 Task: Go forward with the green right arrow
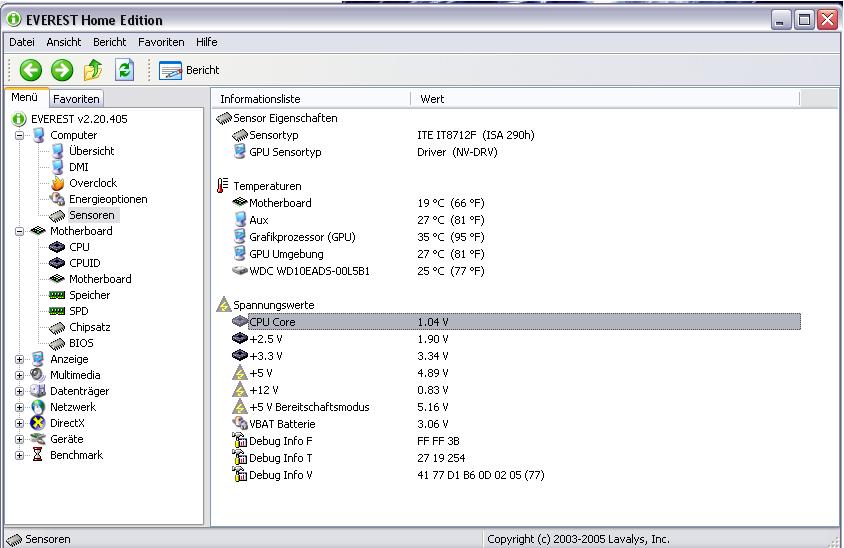tap(62, 70)
